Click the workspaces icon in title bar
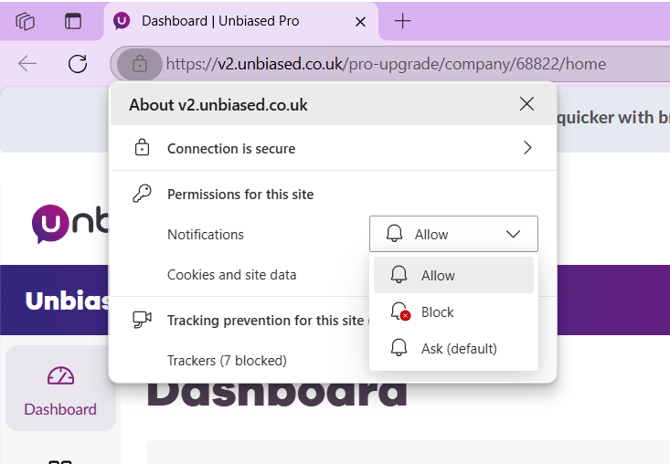 coord(26,21)
